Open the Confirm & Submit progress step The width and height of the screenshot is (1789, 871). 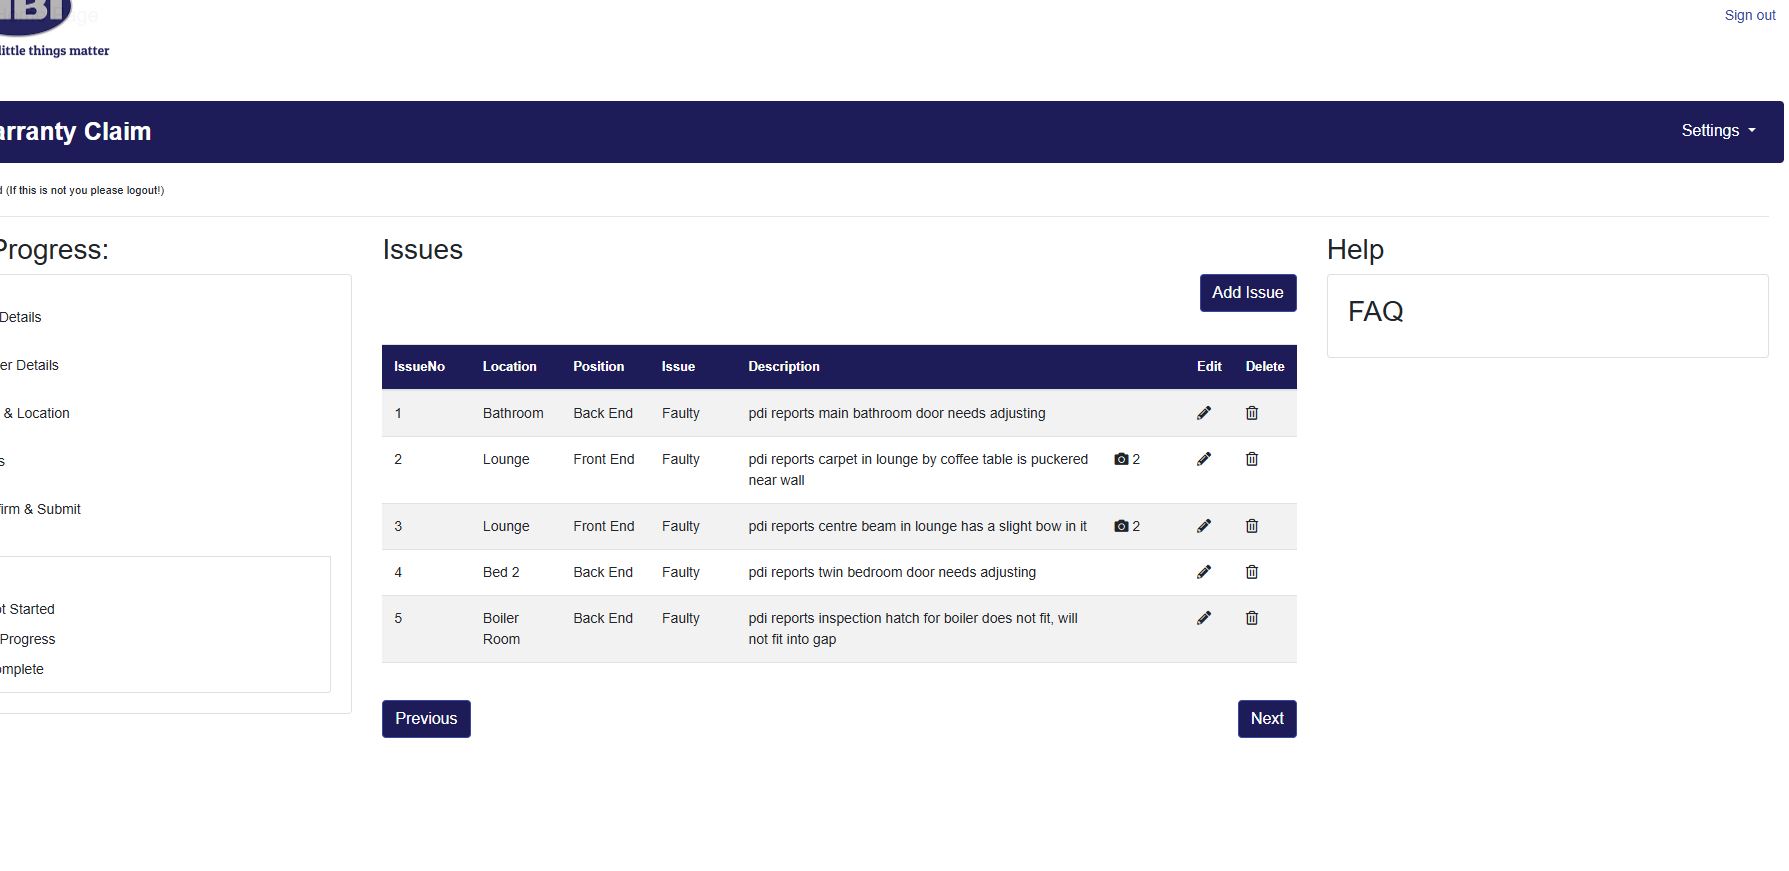(x=40, y=509)
